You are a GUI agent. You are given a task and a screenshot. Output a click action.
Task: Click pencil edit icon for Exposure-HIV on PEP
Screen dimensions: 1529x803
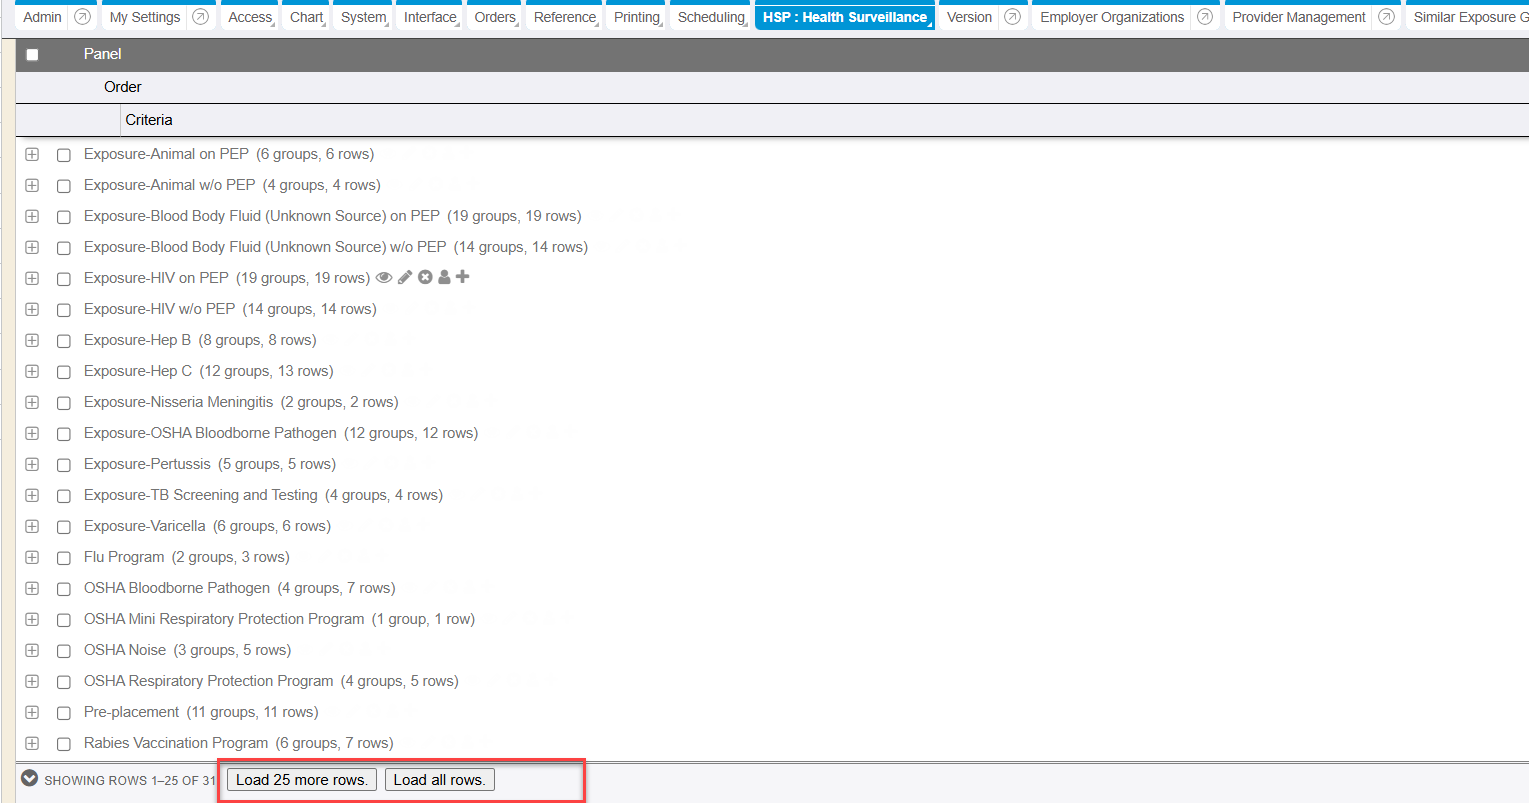(405, 278)
